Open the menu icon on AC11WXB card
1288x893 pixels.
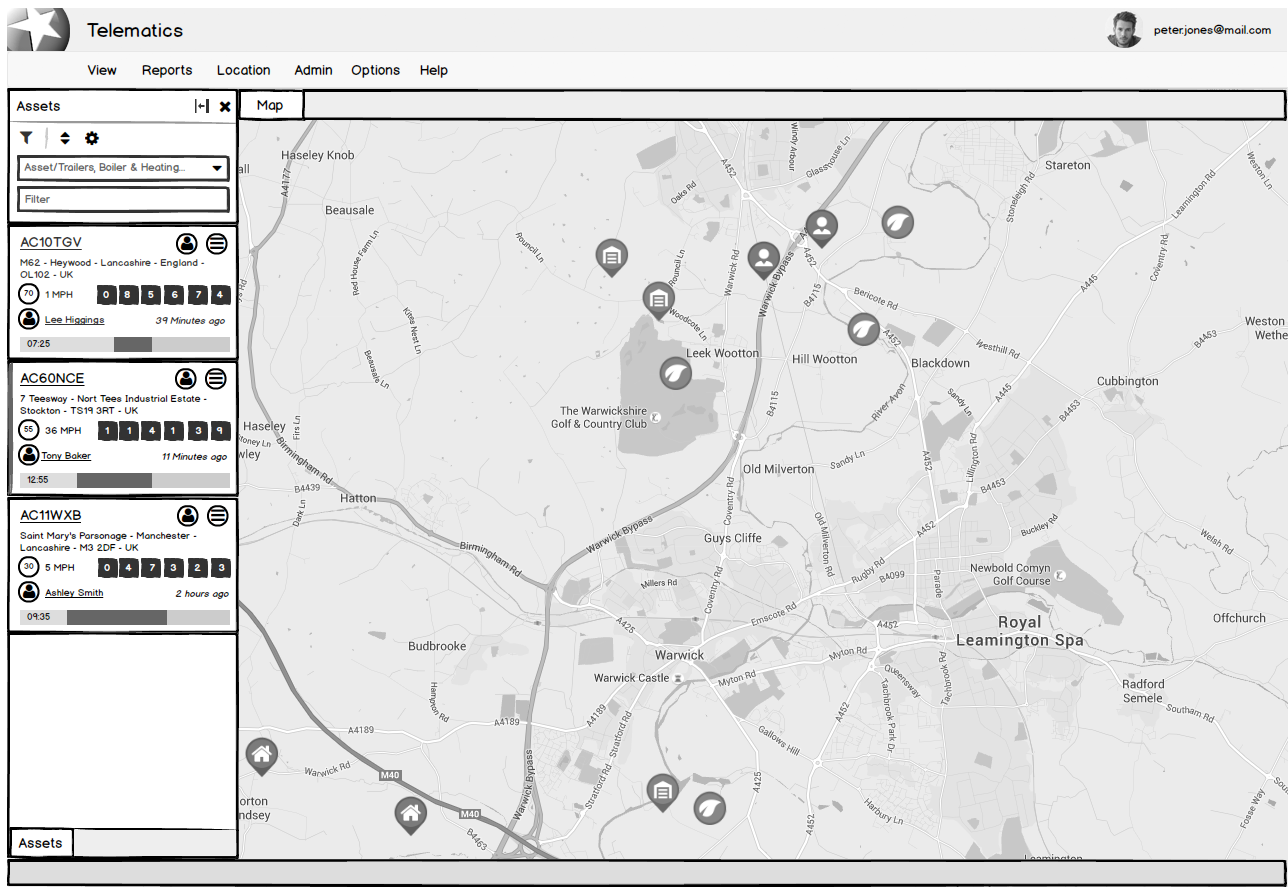218,516
